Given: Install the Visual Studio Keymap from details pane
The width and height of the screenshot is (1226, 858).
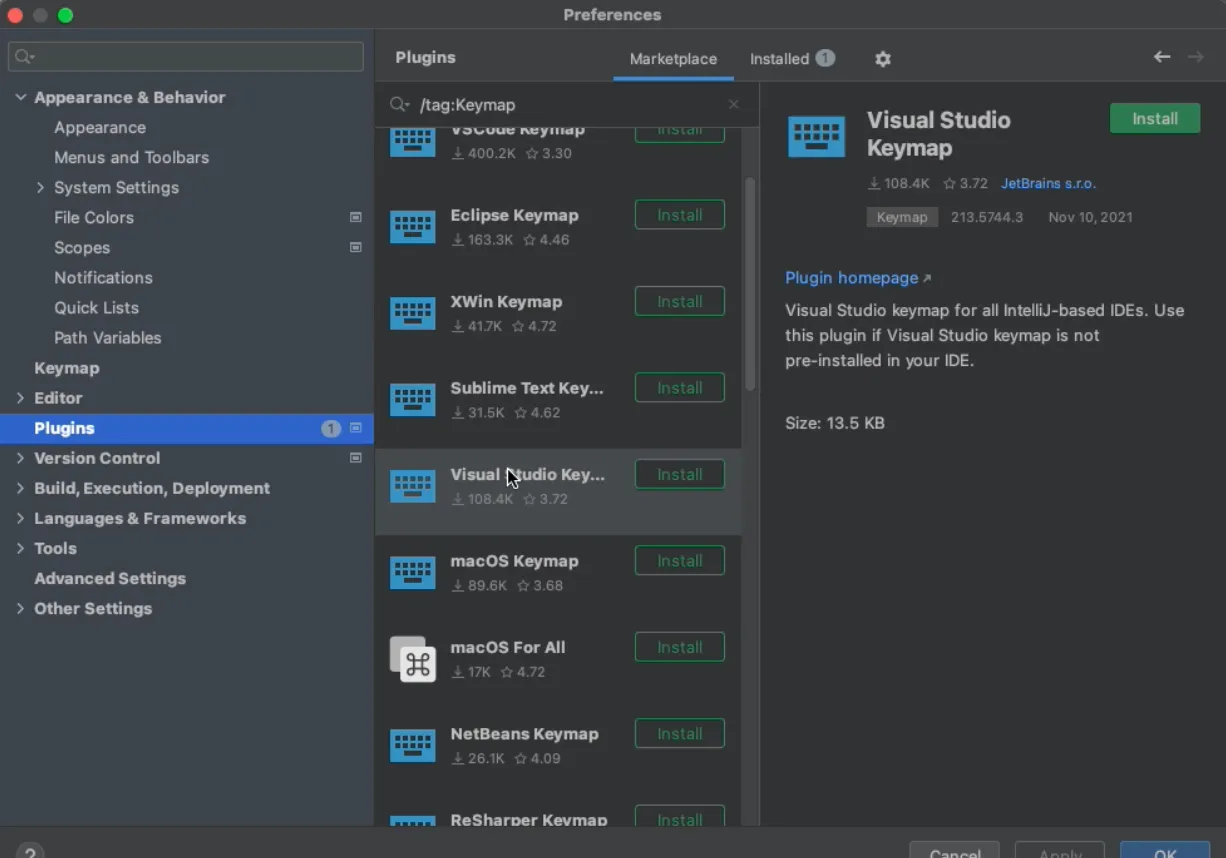Looking at the screenshot, I should (1155, 118).
